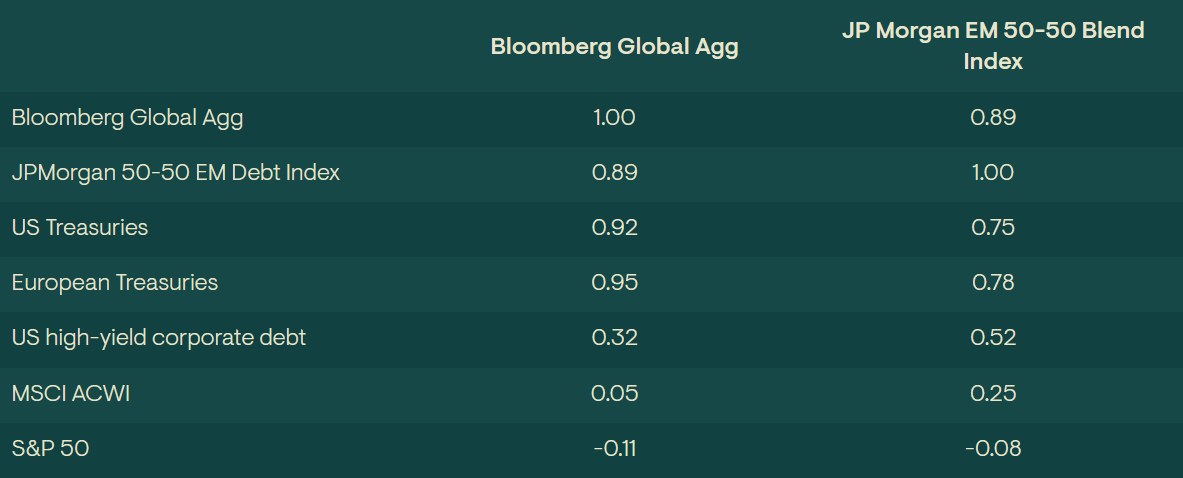Click the Bloomberg Global Agg column header
This screenshot has height=478, width=1183.
[614, 47]
